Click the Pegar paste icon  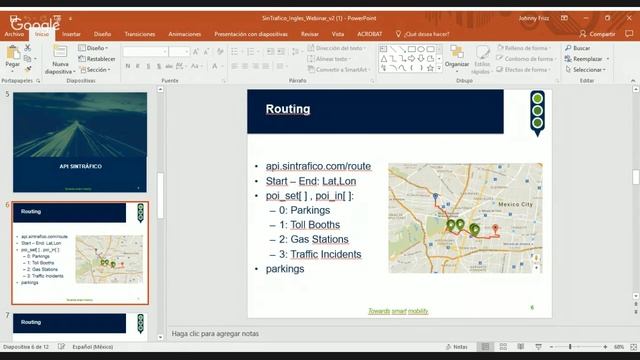(x=13, y=52)
